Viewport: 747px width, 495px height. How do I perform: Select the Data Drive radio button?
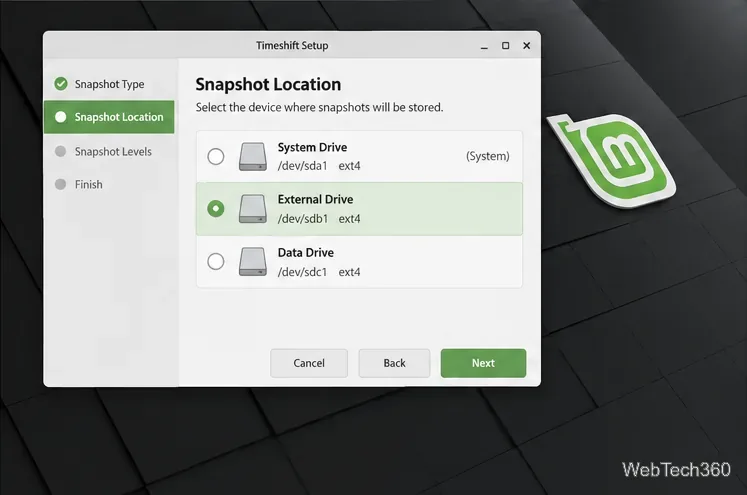[216, 261]
